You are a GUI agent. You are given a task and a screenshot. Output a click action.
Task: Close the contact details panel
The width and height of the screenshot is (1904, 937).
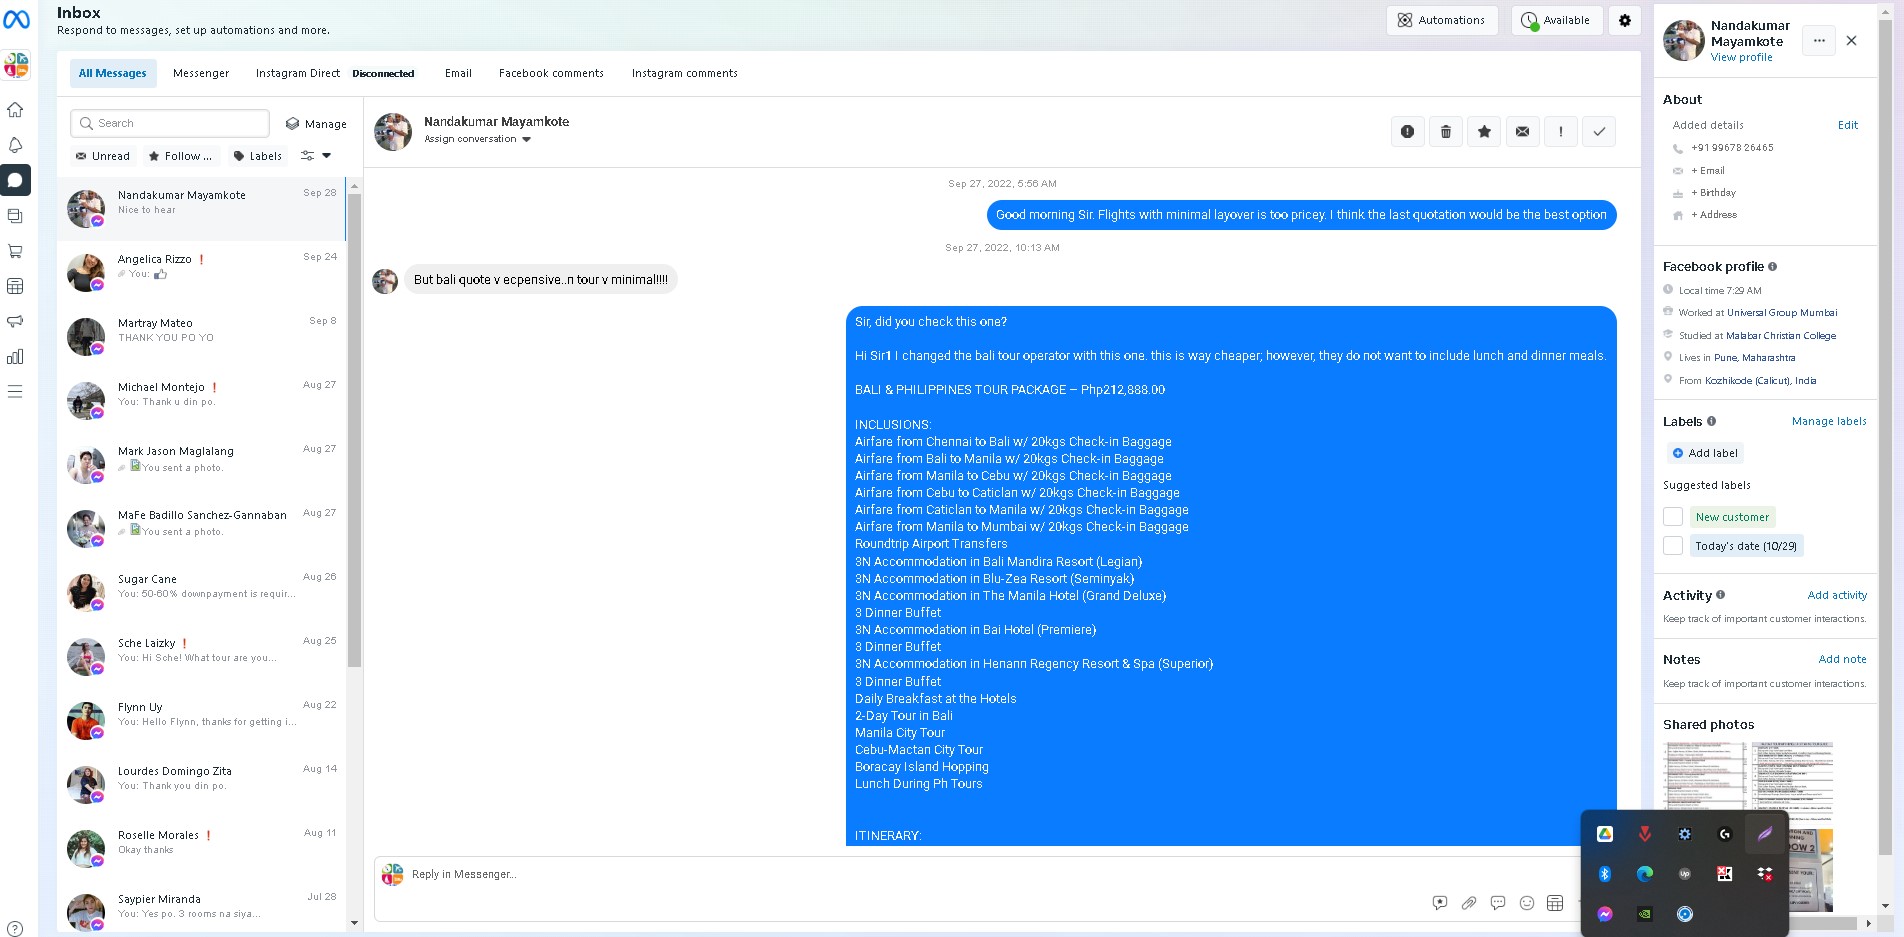1852,41
